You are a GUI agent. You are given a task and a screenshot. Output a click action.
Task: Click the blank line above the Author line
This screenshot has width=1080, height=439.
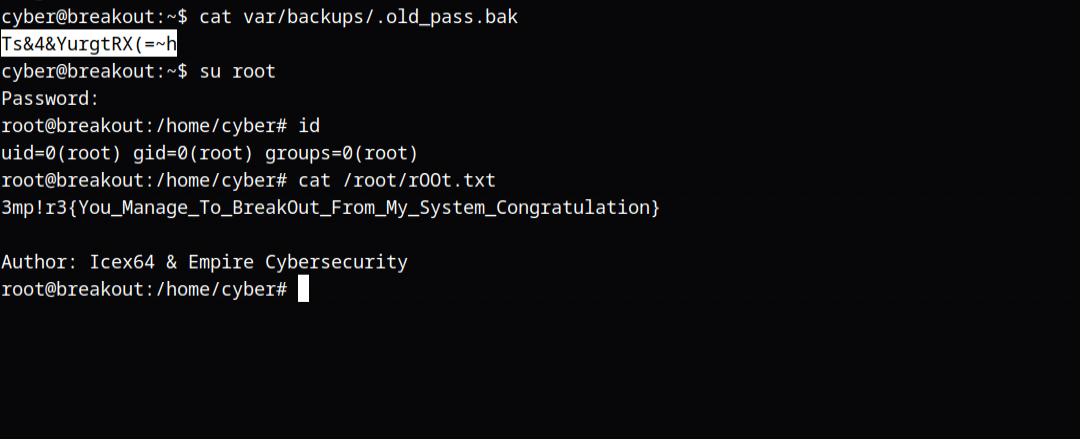coord(300,235)
